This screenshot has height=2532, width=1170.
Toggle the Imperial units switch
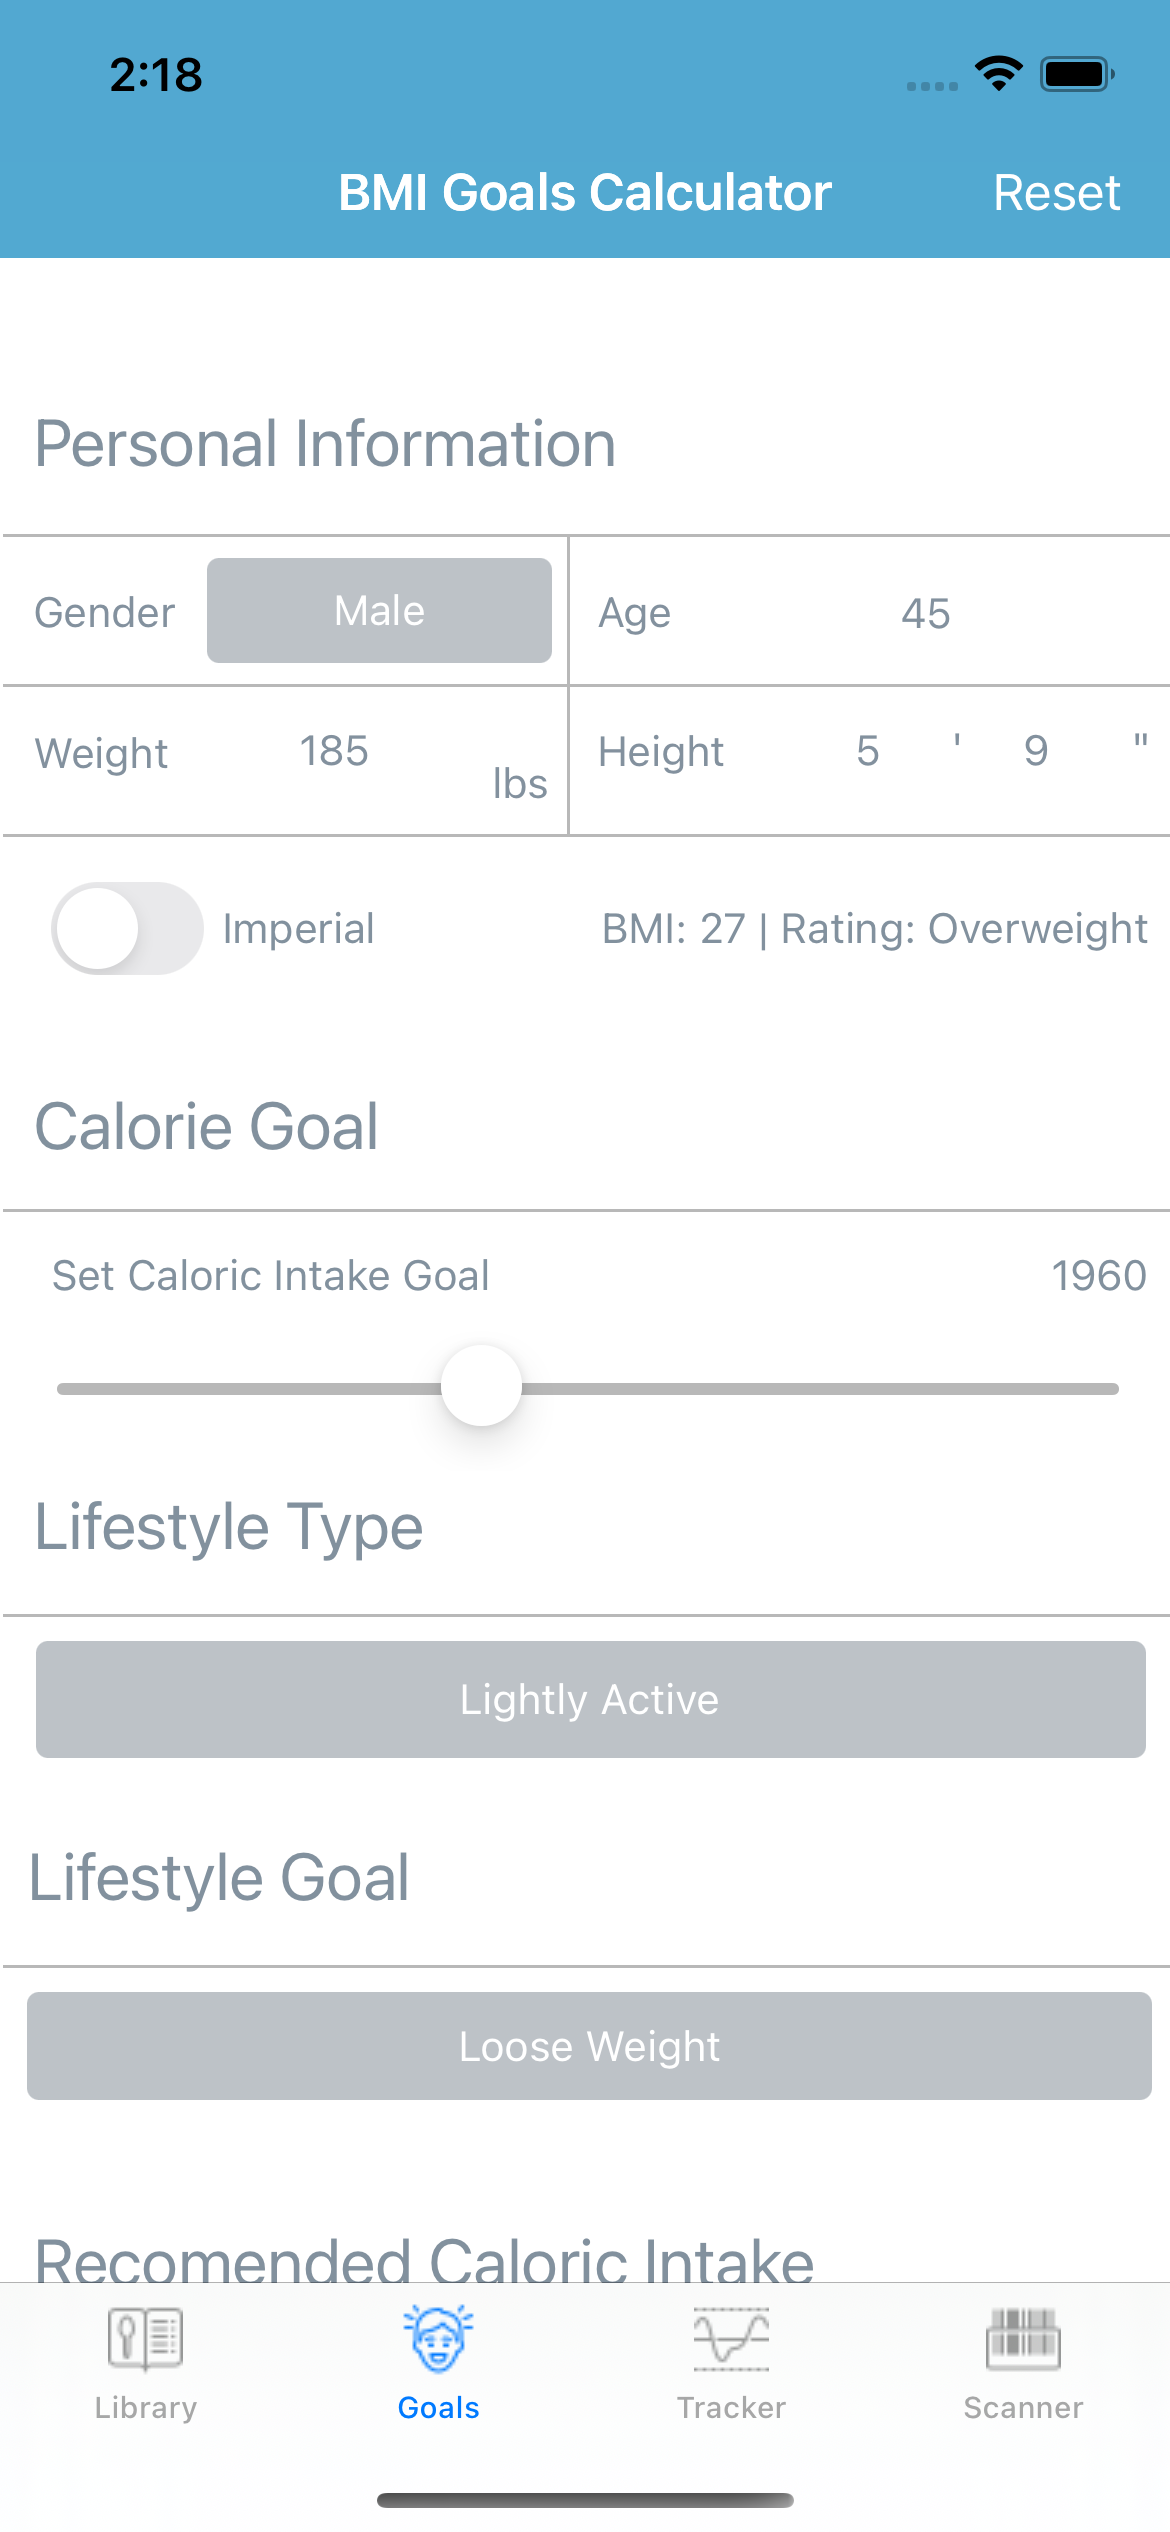[127, 928]
